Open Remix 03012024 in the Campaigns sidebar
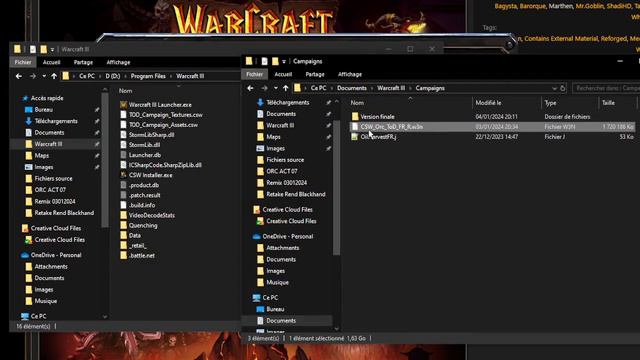640x360 pixels. coord(287,183)
